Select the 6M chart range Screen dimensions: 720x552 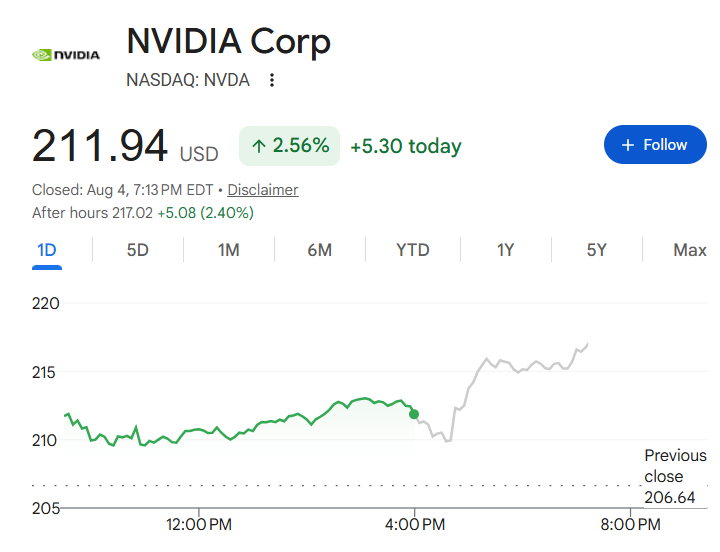pos(320,250)
